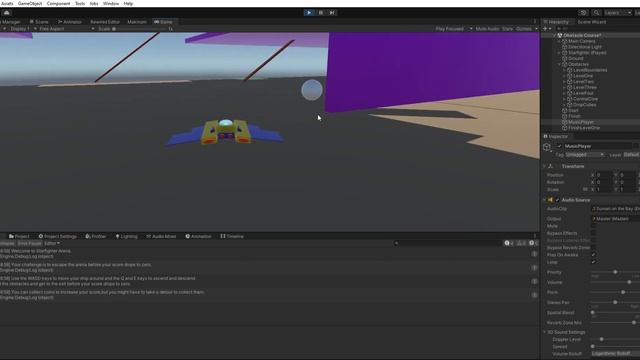Click the Output Master mixer field

(616, 219)
